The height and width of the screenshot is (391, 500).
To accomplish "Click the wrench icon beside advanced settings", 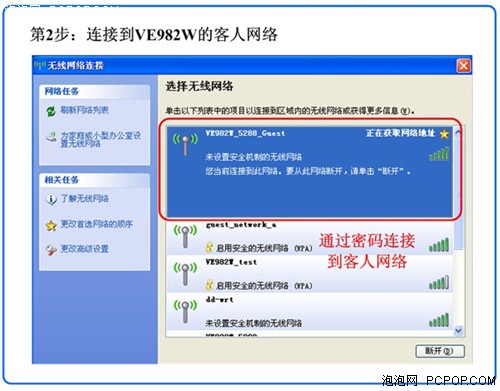I will 51,250.
